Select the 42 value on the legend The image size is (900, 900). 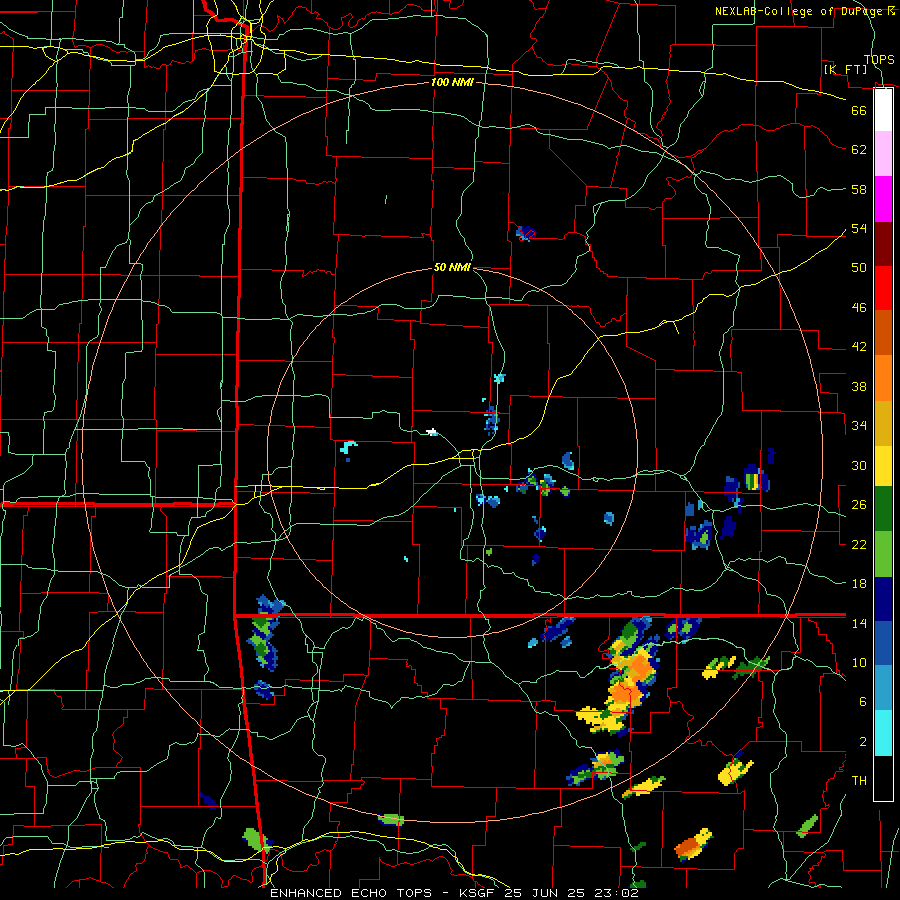859,347
